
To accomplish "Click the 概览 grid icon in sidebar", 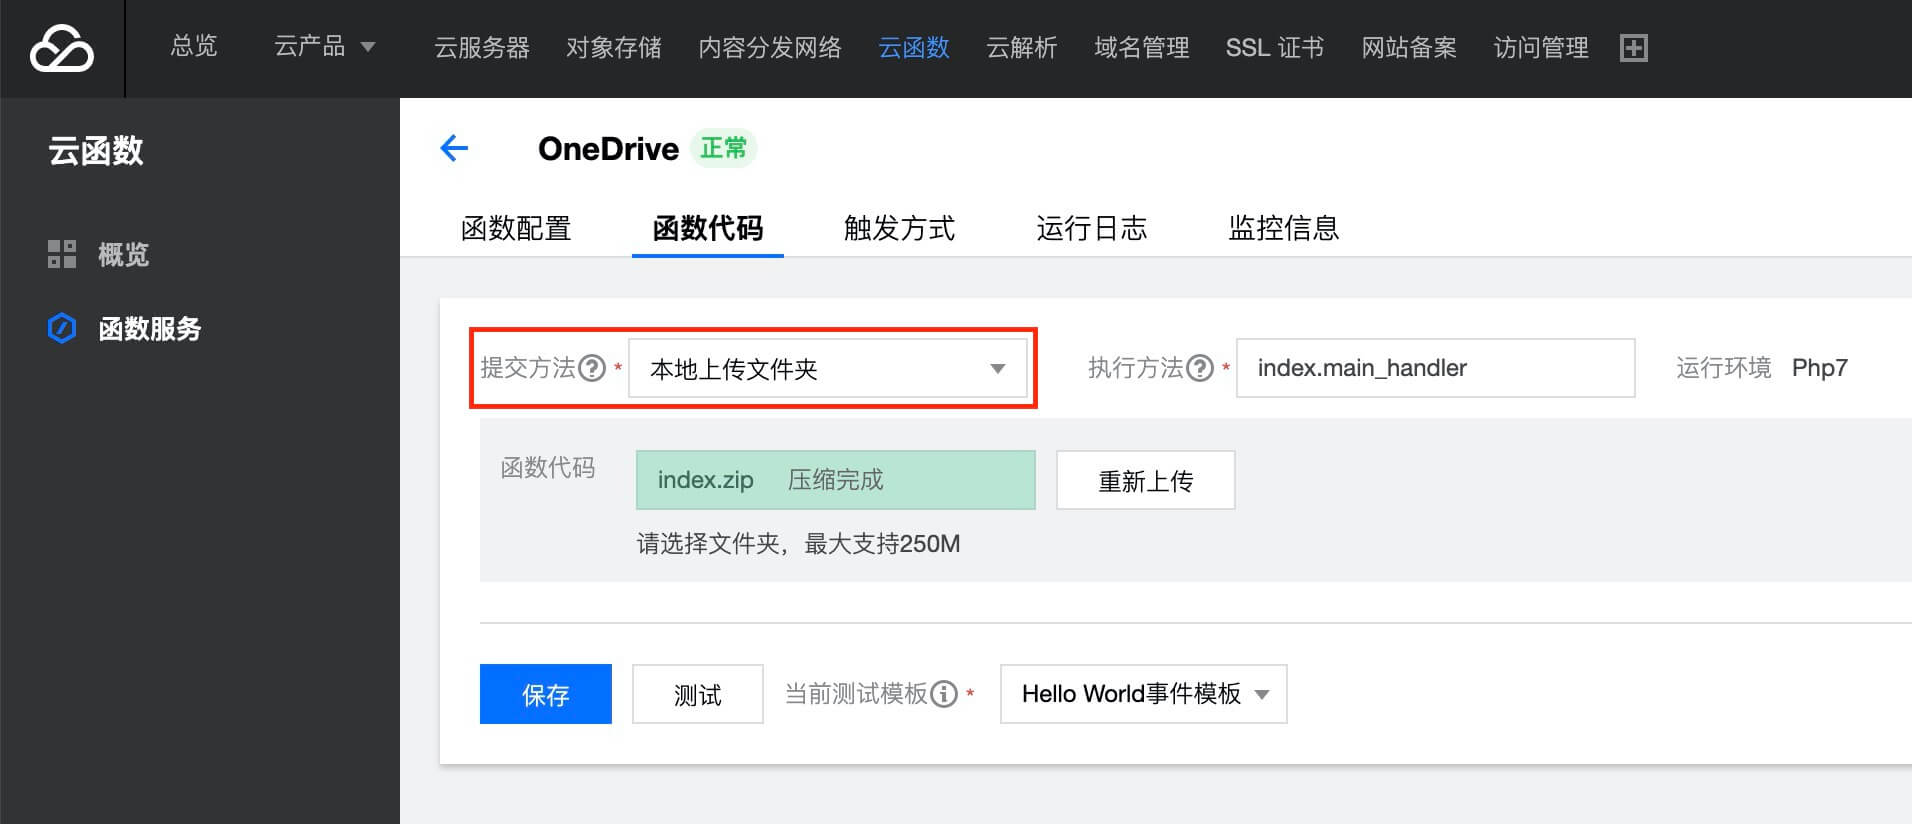I will click(x=62, y=254).
